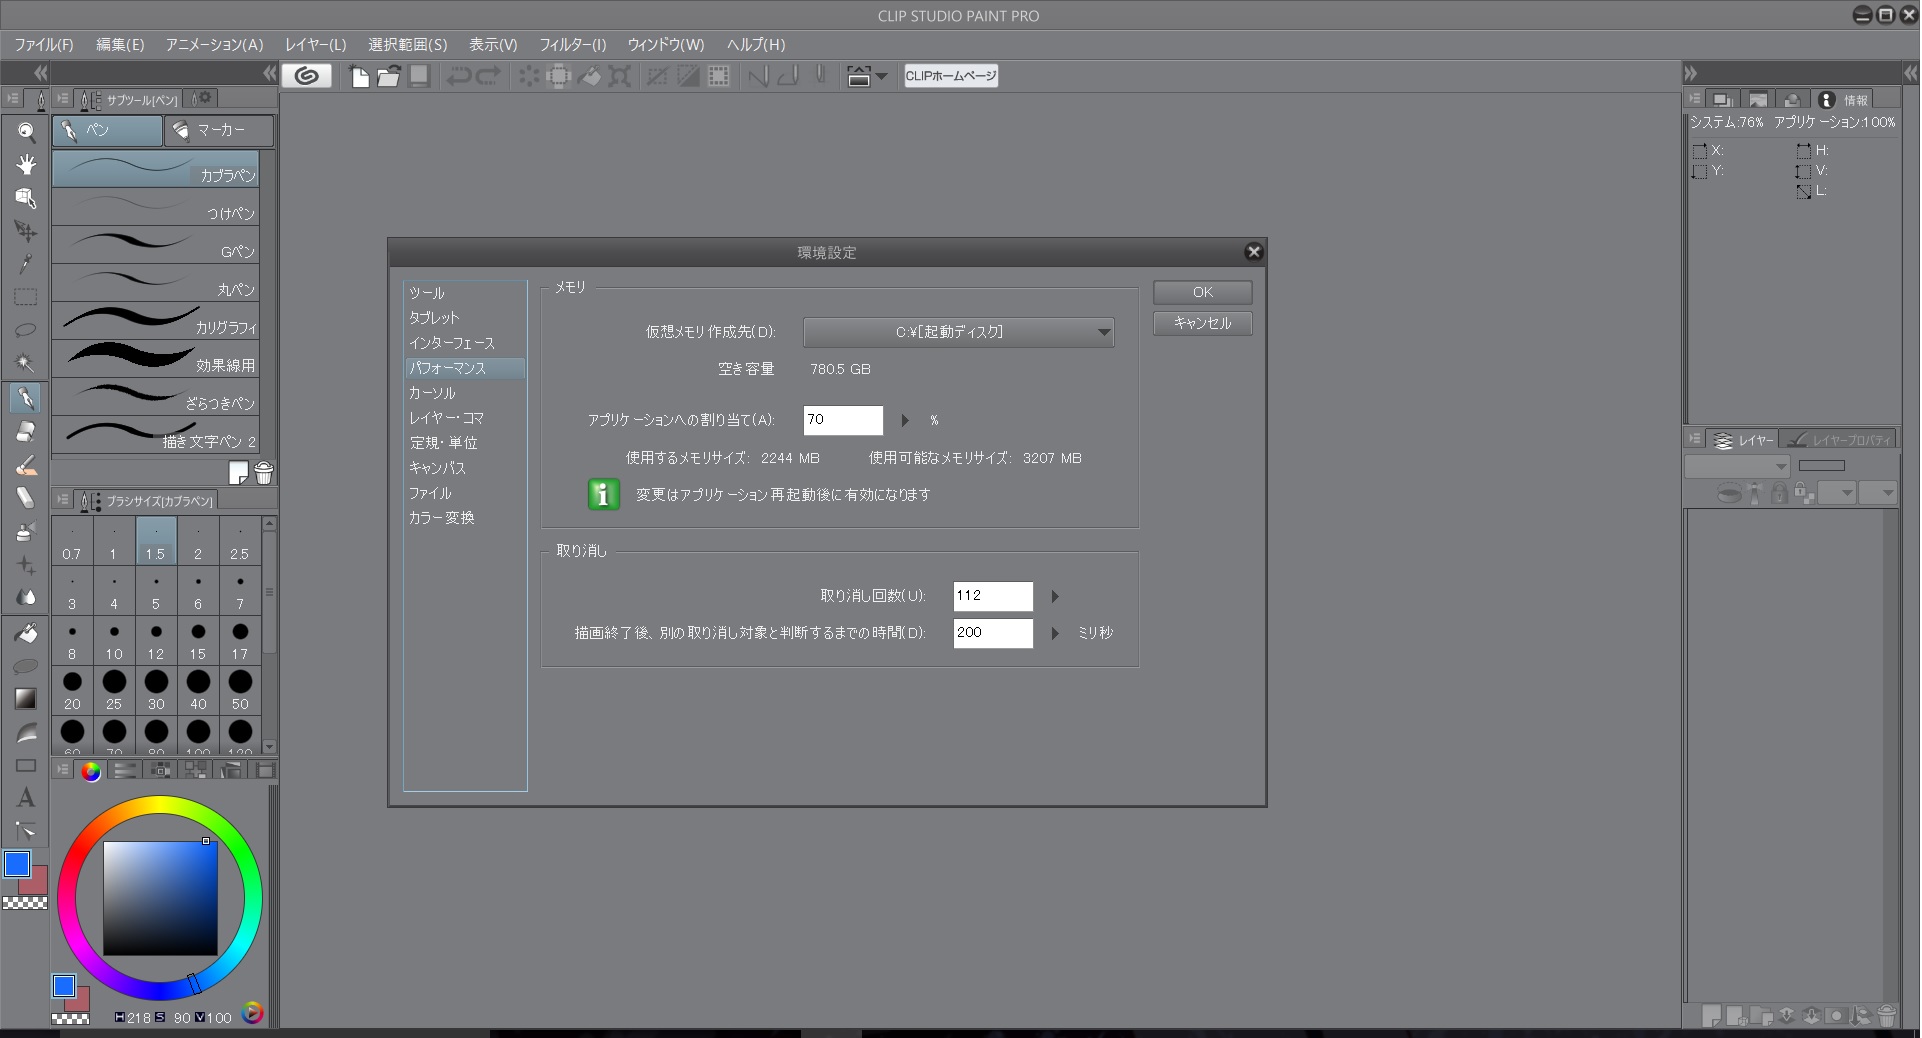This screenshot has height=1038, width=1922.
Task: Click the New file icon in toolbar
Action: (360, 76)
